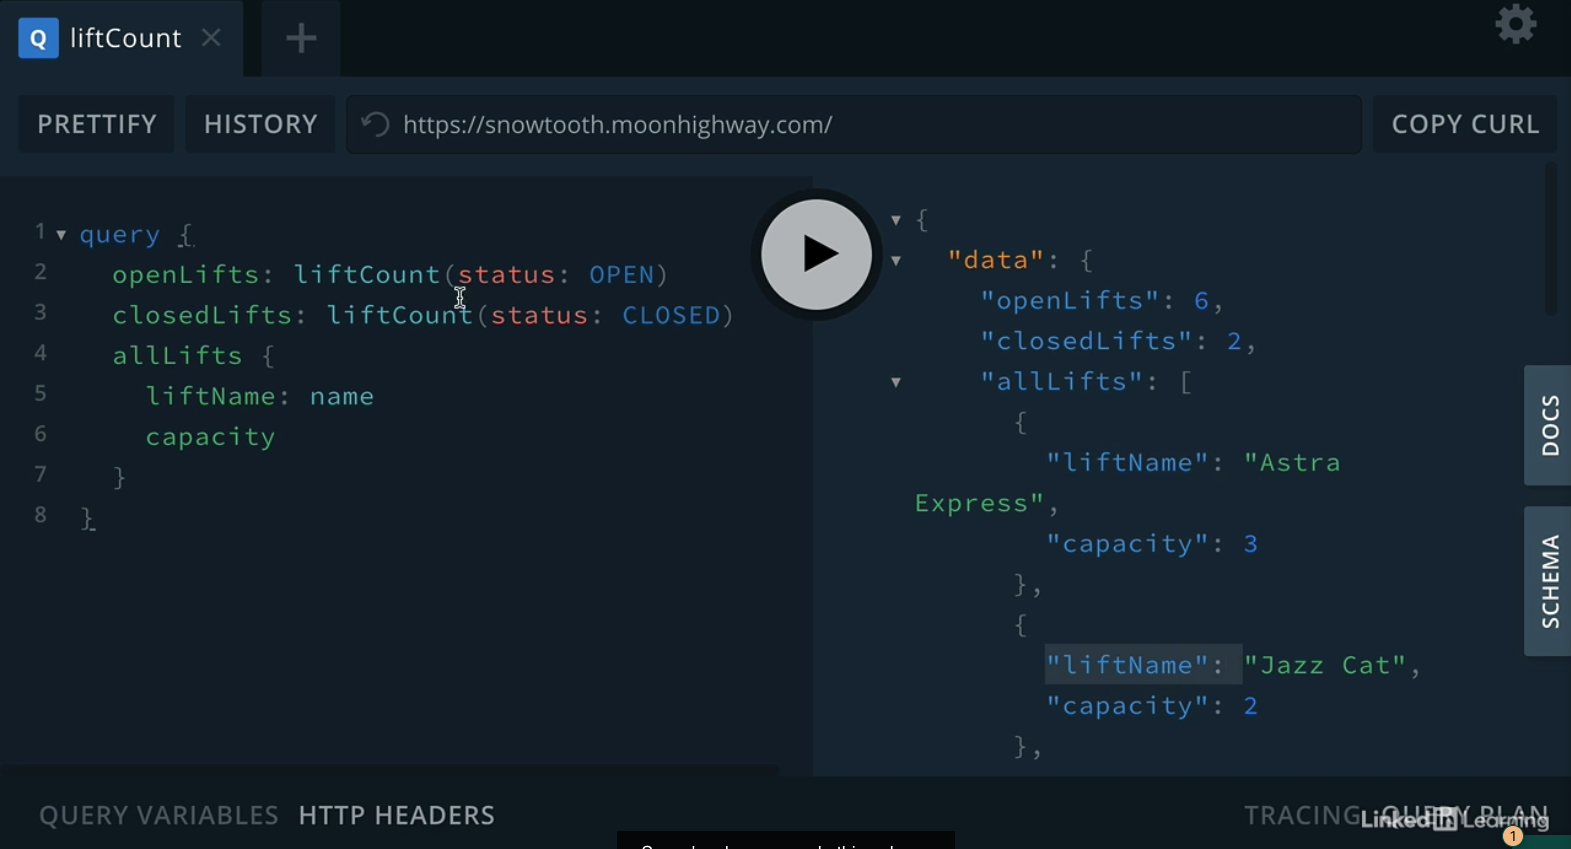This screenshot has width=1571, height=849.
Task: Collapse the "allLifts" array in the response
Action: click(896, 382)
